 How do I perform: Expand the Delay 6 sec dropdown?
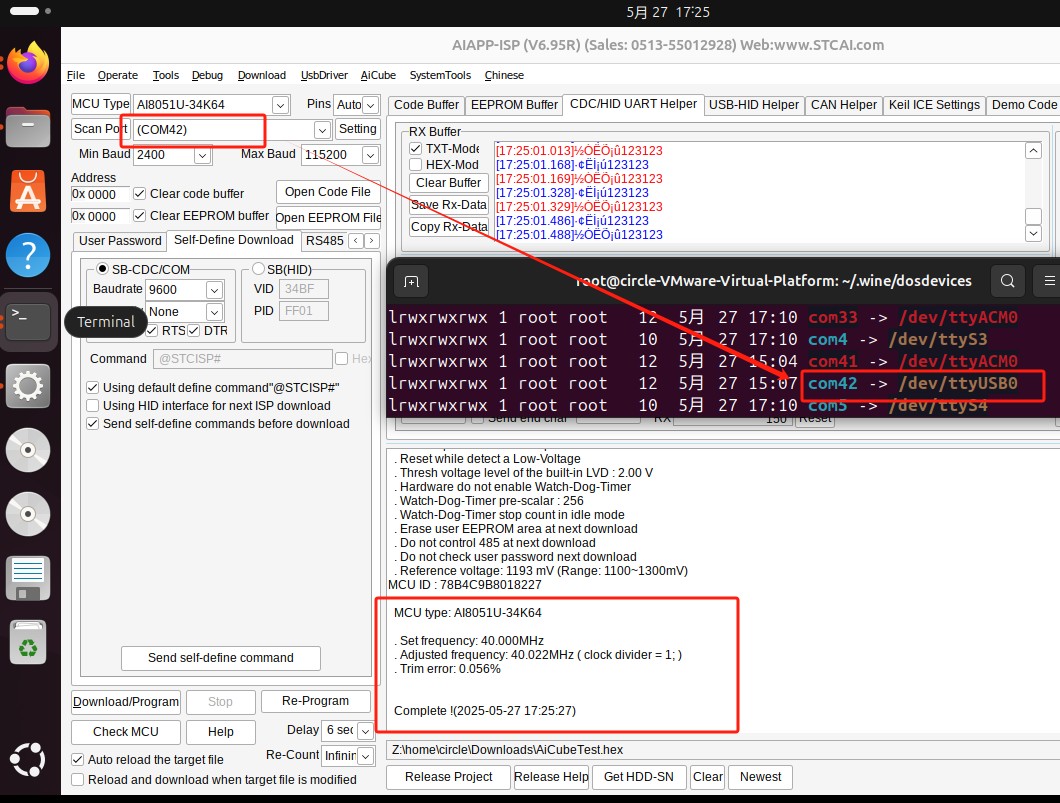(365, 731)
